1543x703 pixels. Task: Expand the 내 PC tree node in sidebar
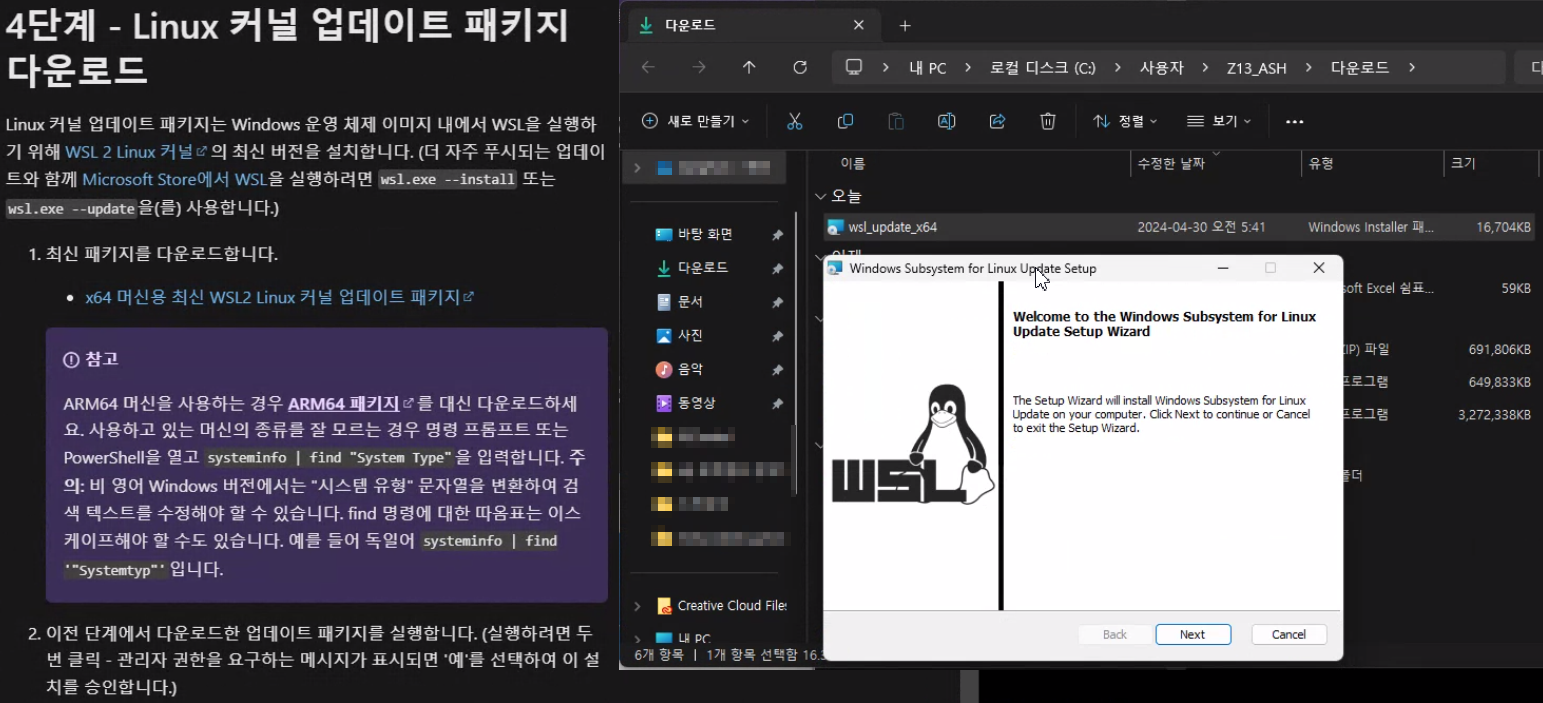click(x=637, y=638)
